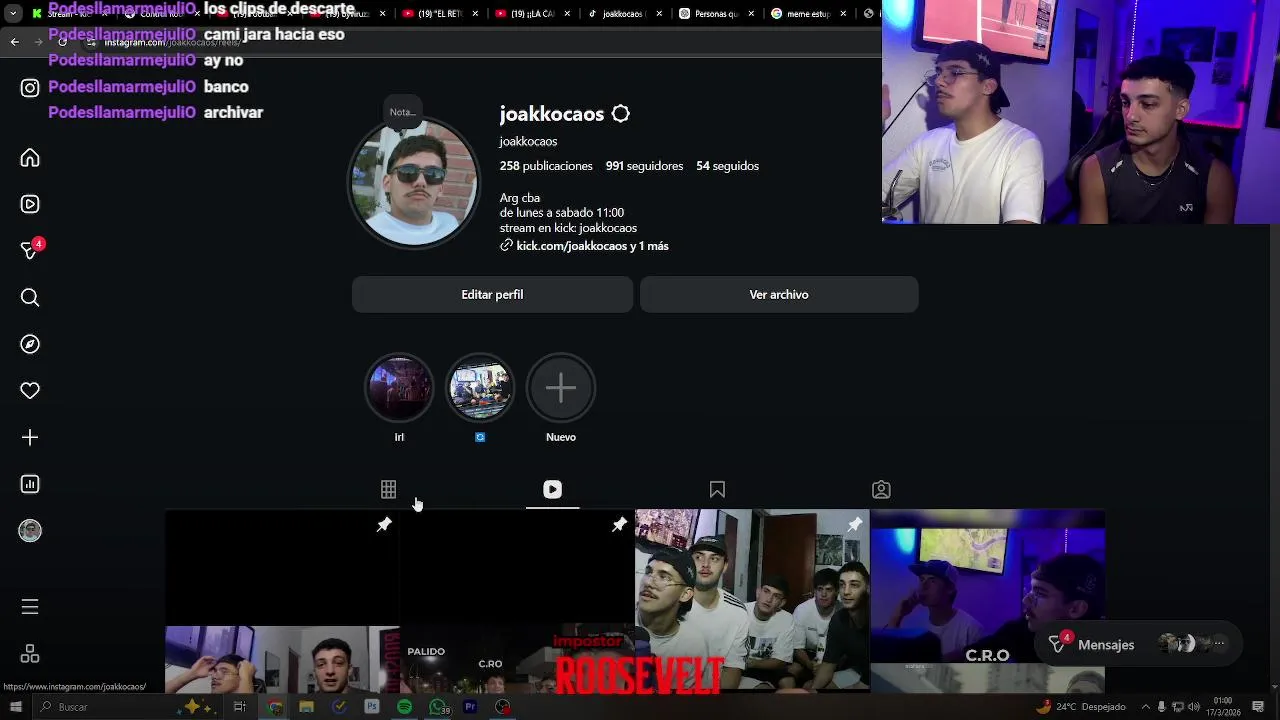Open the Irl story highlight
The height and width of the screenshot is (720, 1280).
(399, 388)
